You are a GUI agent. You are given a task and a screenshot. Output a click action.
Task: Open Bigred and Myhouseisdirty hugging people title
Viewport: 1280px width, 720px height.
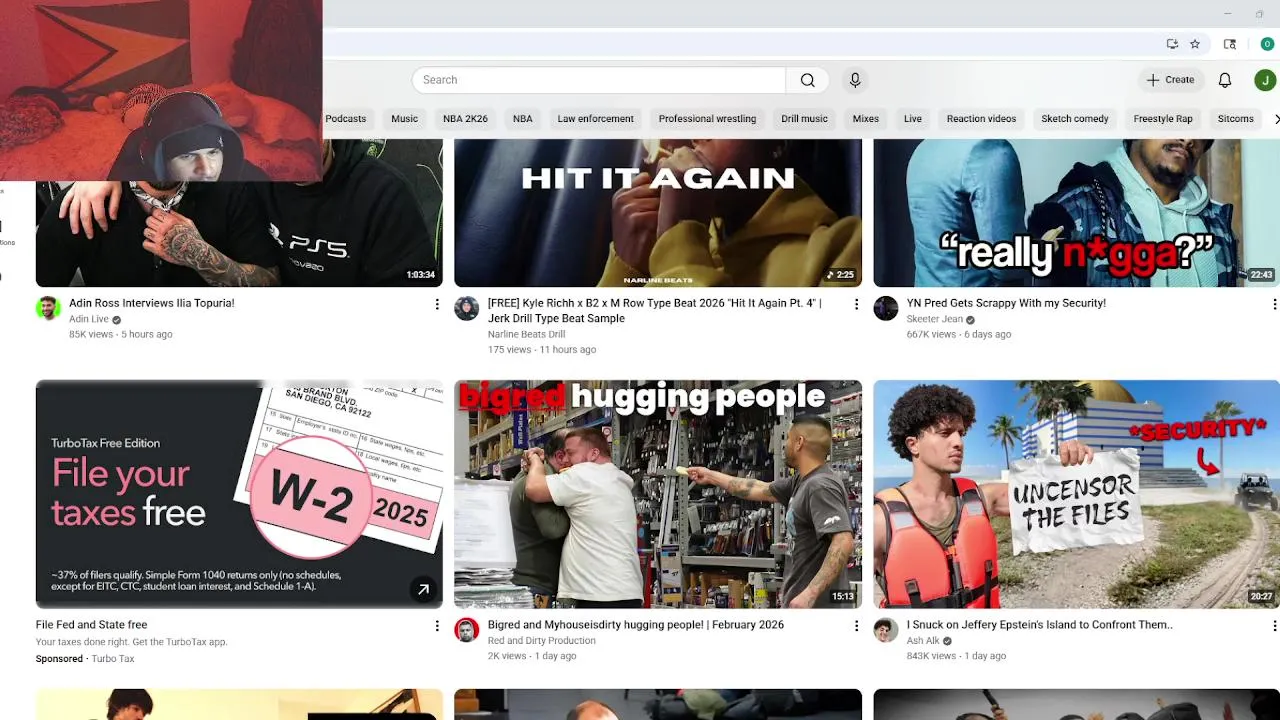[636, 625]
